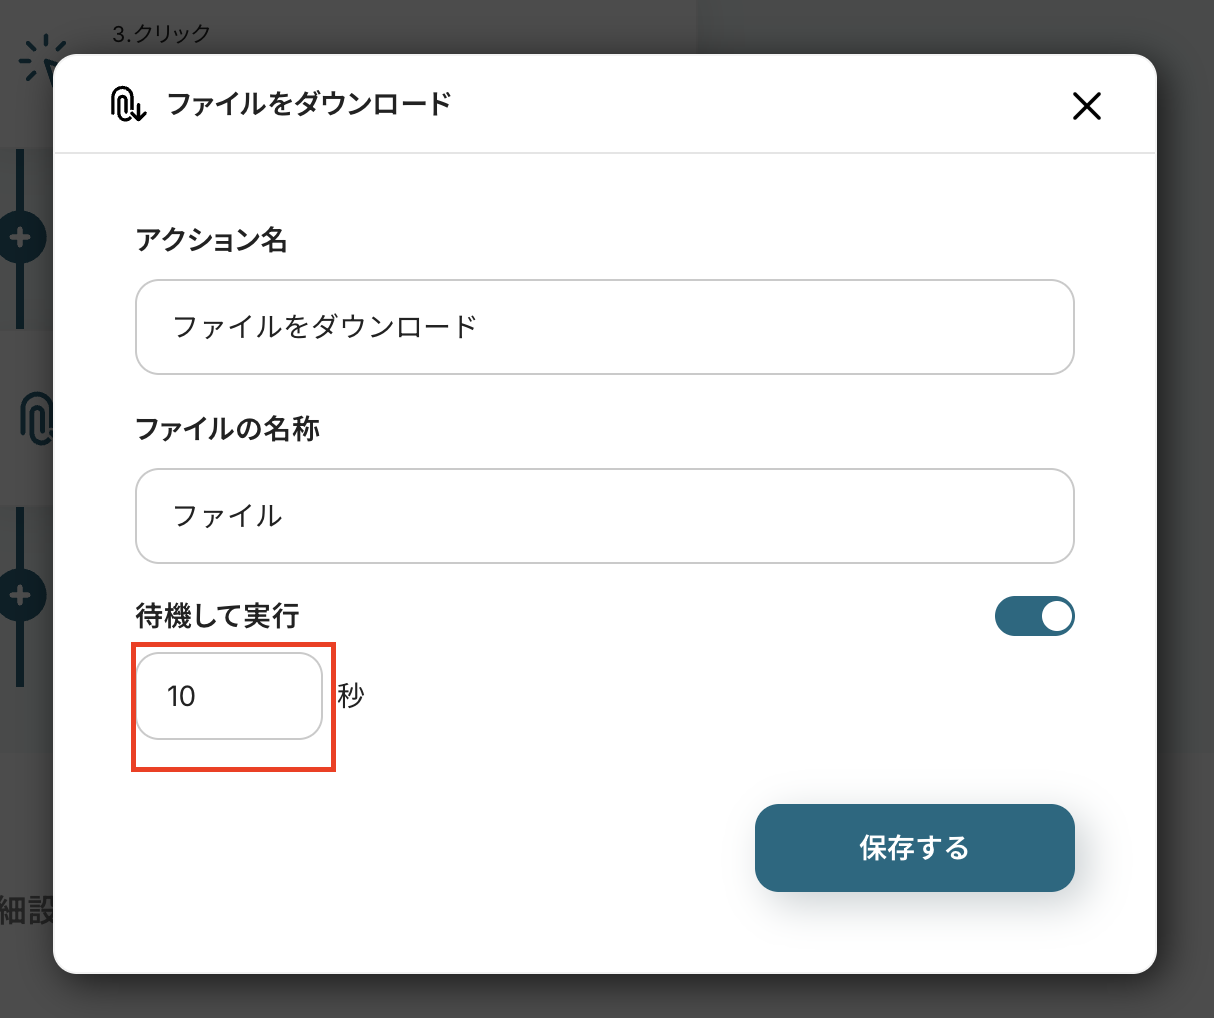Click the lower plus add-step icon
This screenshot has height=1018, width=1214.
(20, 596)
